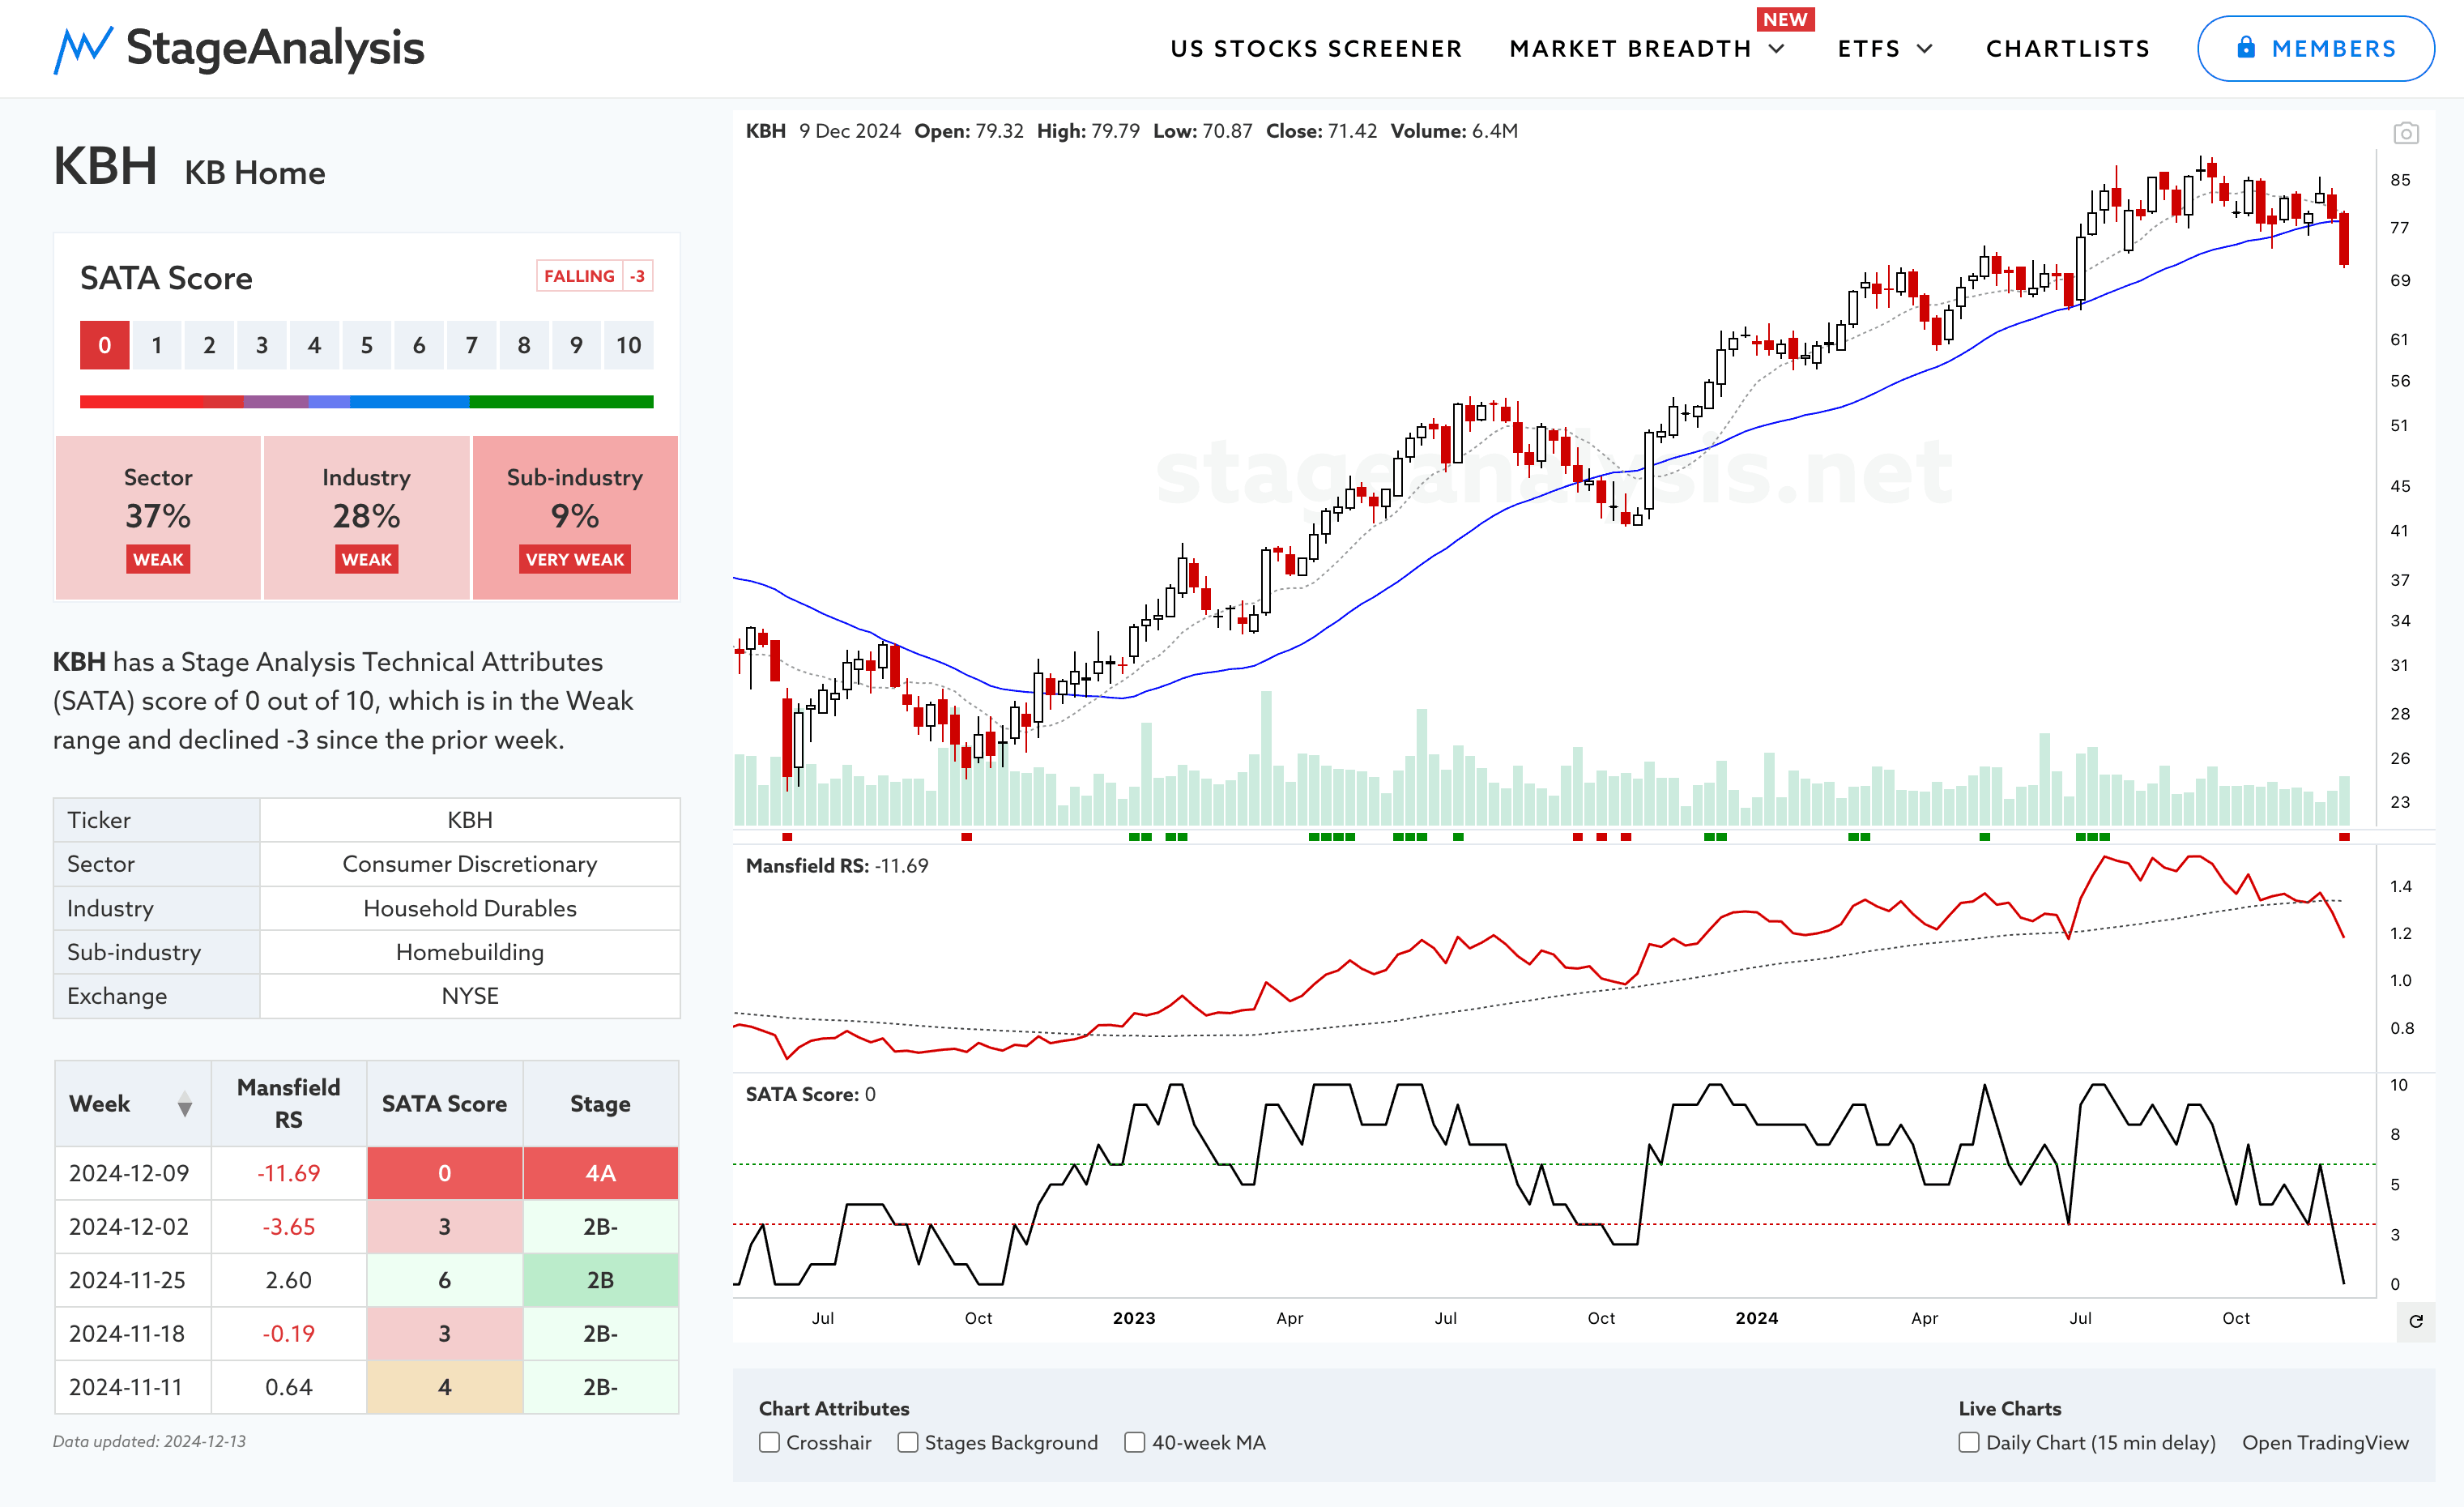Select week 2024-12-09 cell
The height and width of the screenshot is (1507, 2464).
click(132, 1173)
